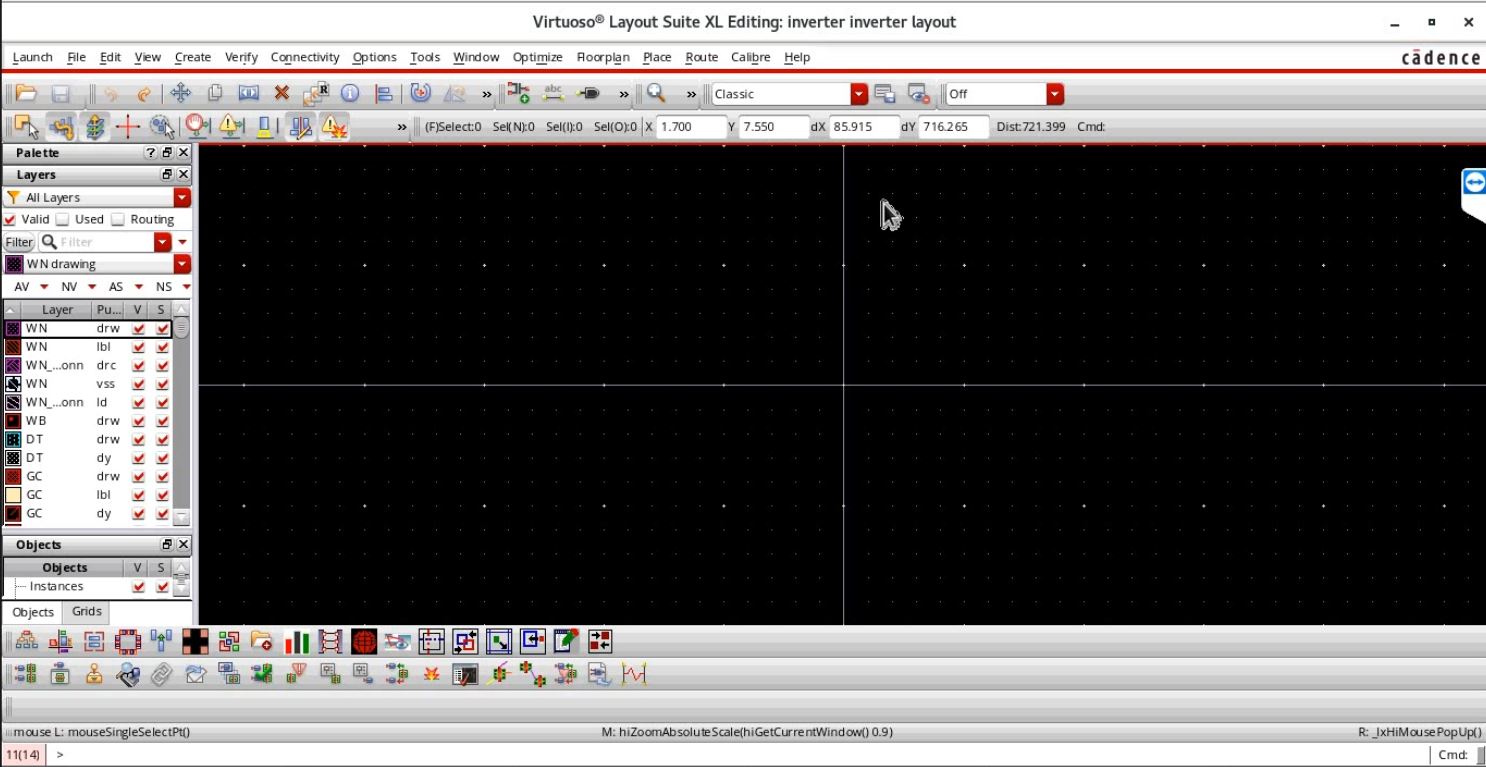Viewport: 1486px width, 767px height.
Task: Expand the AV layer visibility dropdown
Action: (x=45, y=287)
